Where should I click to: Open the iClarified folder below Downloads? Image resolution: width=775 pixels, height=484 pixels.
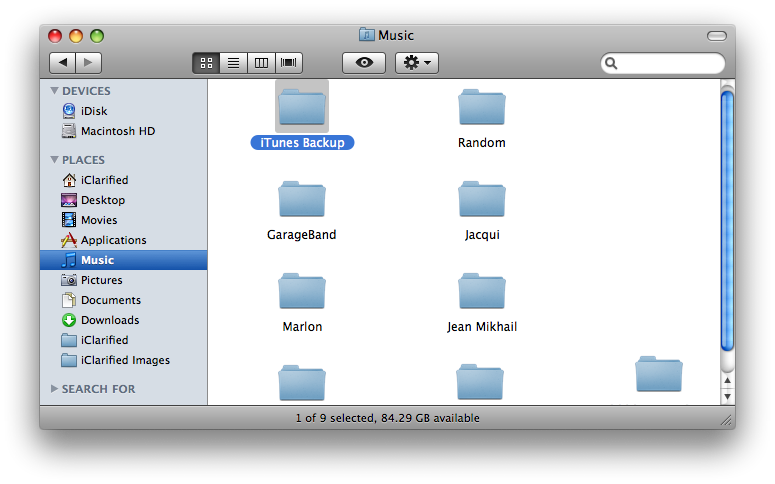point(124,340)
